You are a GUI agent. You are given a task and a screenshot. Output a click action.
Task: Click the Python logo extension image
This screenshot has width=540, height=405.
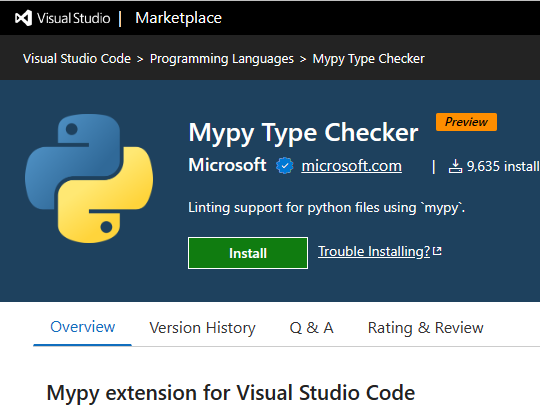[x=89, y=178]
